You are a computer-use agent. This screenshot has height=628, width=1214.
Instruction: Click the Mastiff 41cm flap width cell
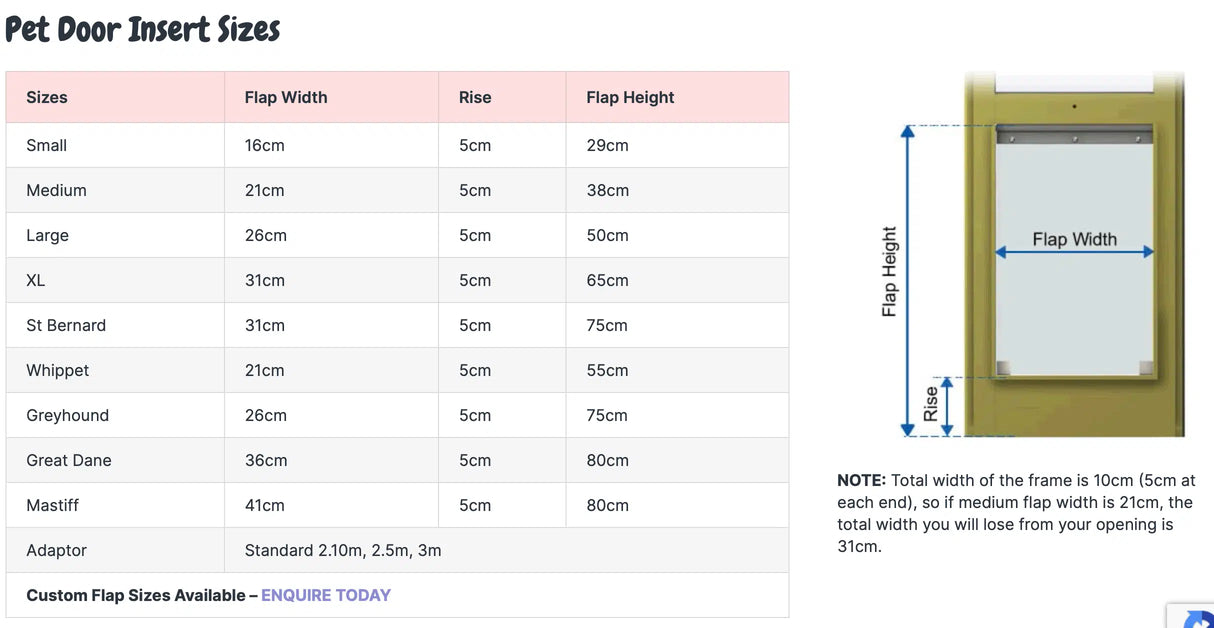click(265, 505)
